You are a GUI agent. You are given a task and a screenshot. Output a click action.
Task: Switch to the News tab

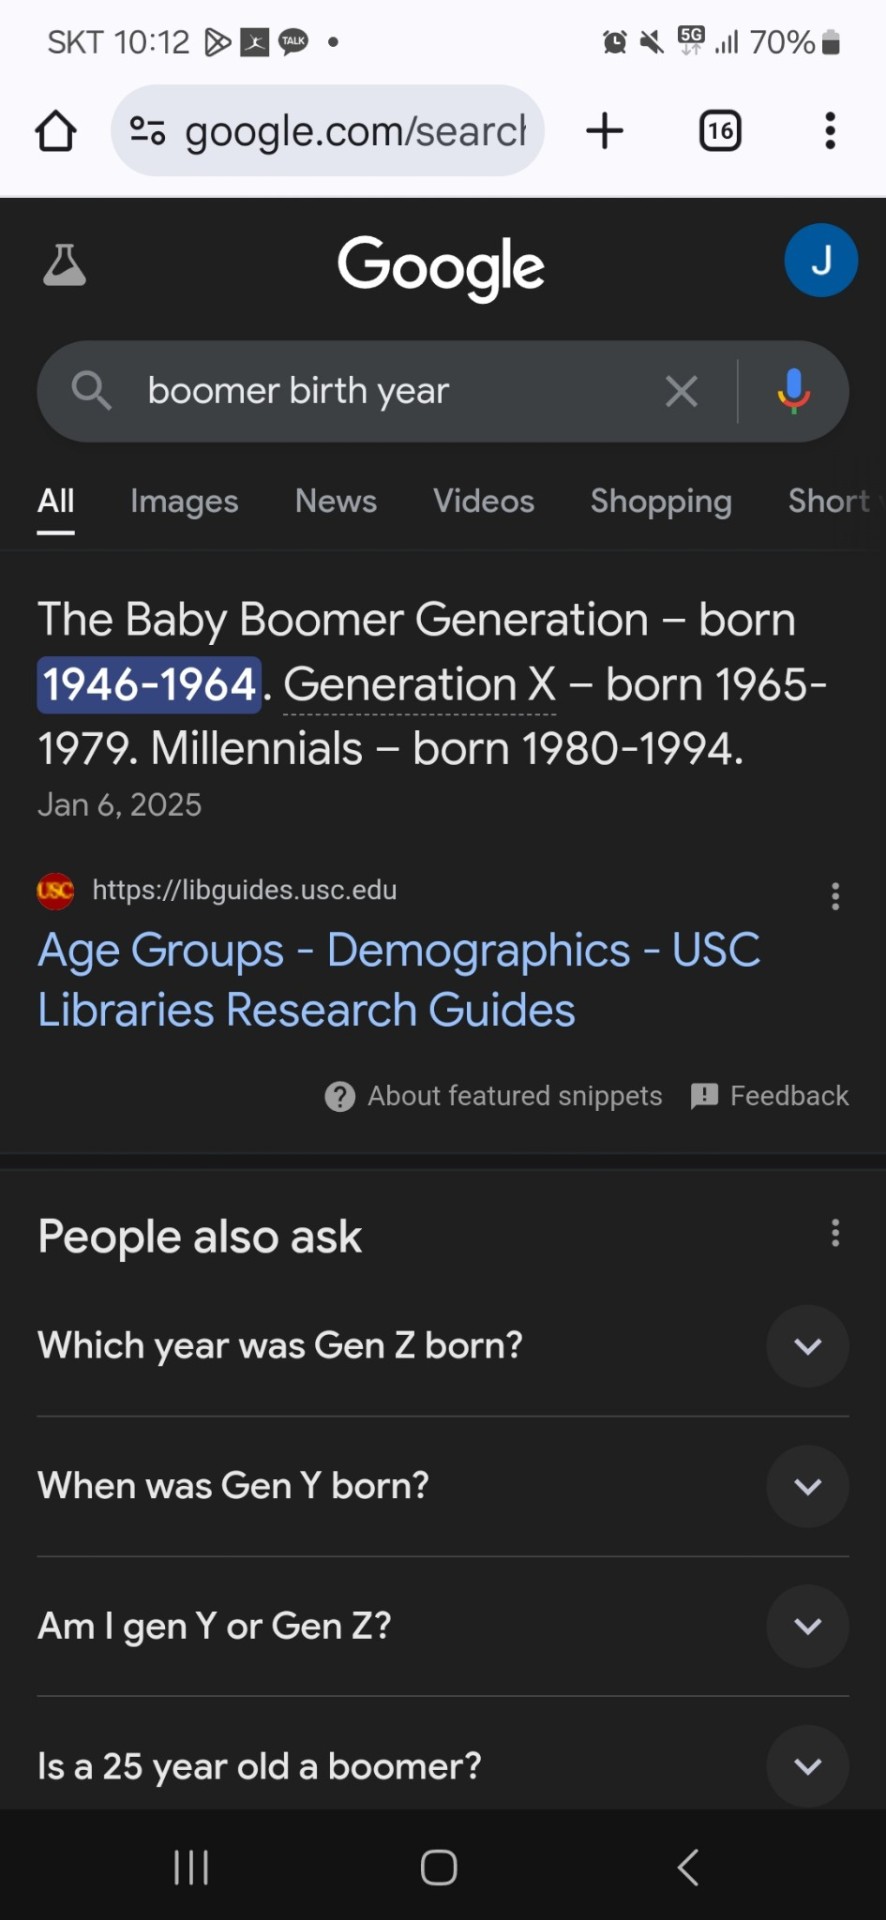tap(336, 501)
